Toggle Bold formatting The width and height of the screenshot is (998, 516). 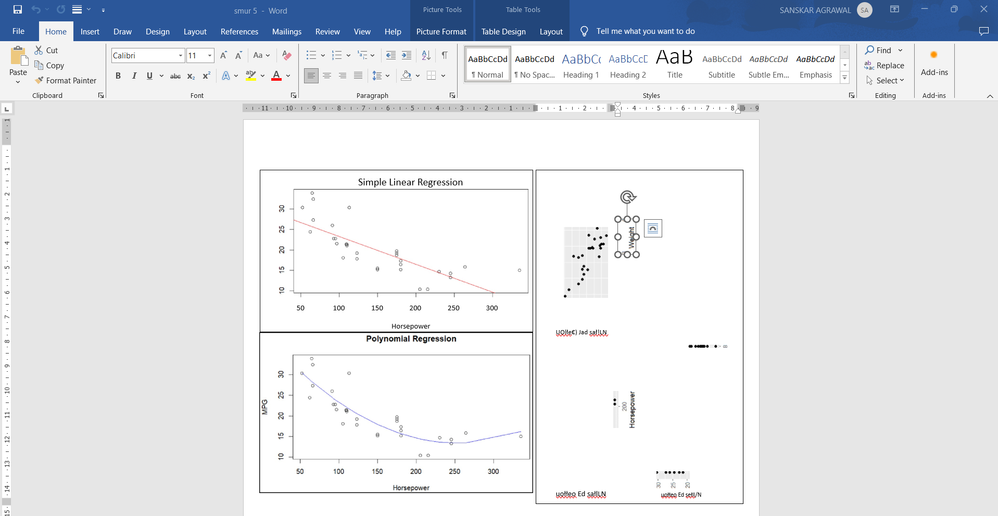click(118, 76)
